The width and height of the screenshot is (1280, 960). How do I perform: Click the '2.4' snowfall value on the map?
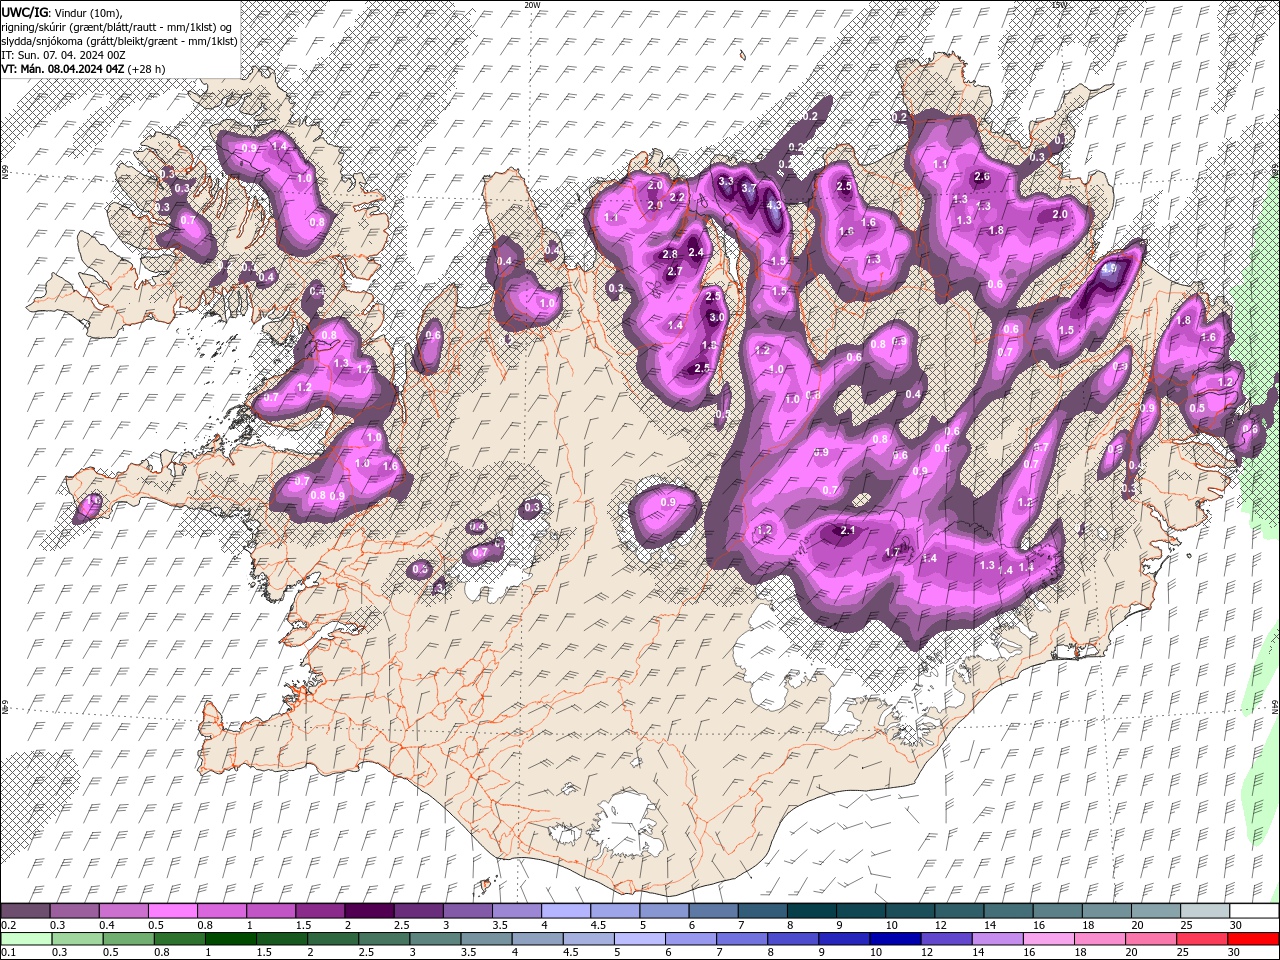coord(696,252)
